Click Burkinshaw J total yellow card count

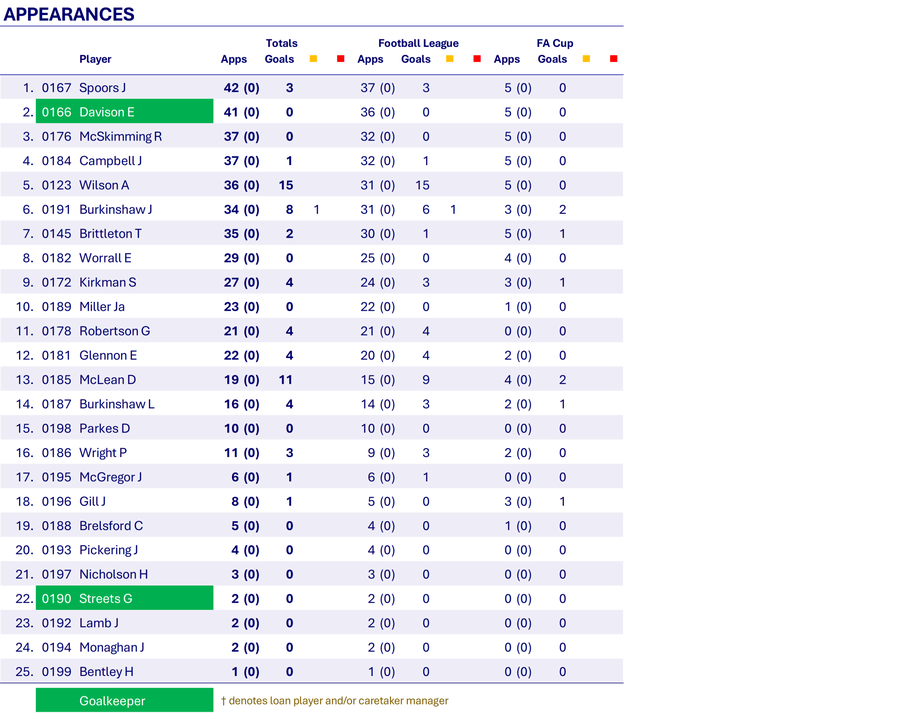(316, 210)
